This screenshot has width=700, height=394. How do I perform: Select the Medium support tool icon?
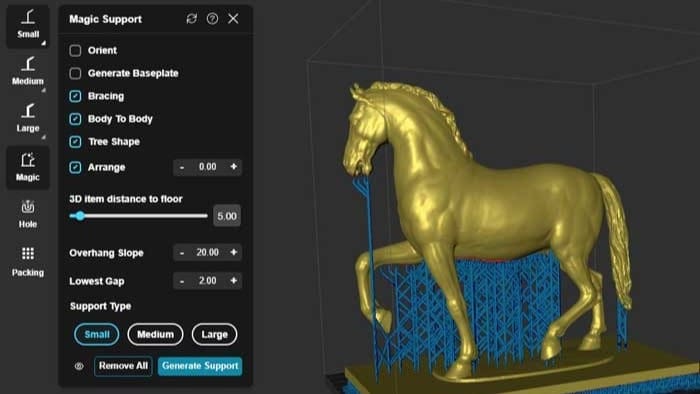[28, 71]
